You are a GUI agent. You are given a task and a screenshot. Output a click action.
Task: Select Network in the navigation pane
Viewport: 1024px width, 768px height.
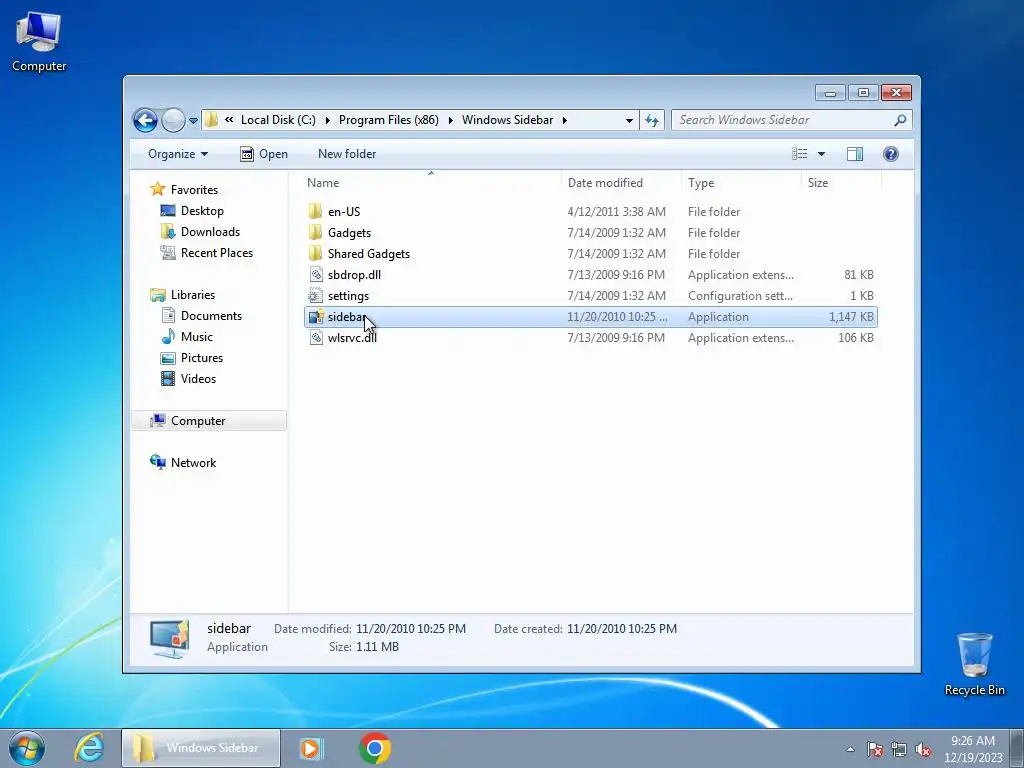(193, 462)
